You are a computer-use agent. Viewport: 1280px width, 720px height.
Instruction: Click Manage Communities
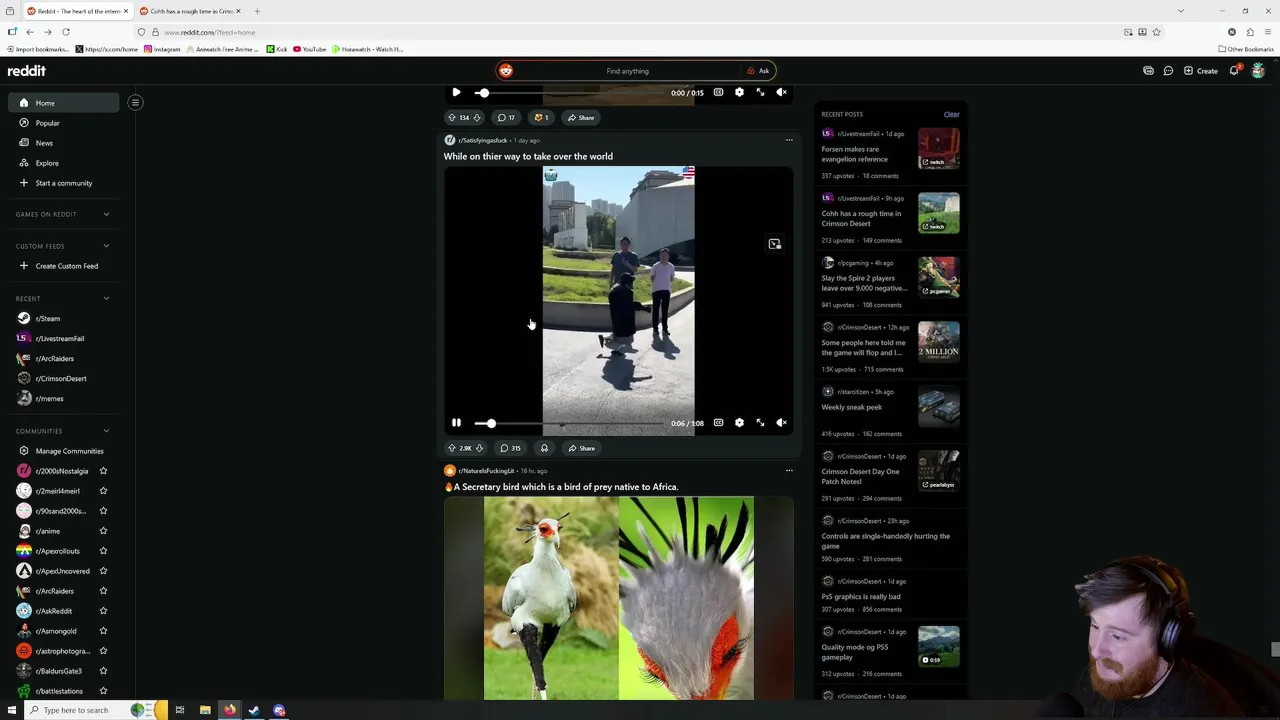[64, 451]
